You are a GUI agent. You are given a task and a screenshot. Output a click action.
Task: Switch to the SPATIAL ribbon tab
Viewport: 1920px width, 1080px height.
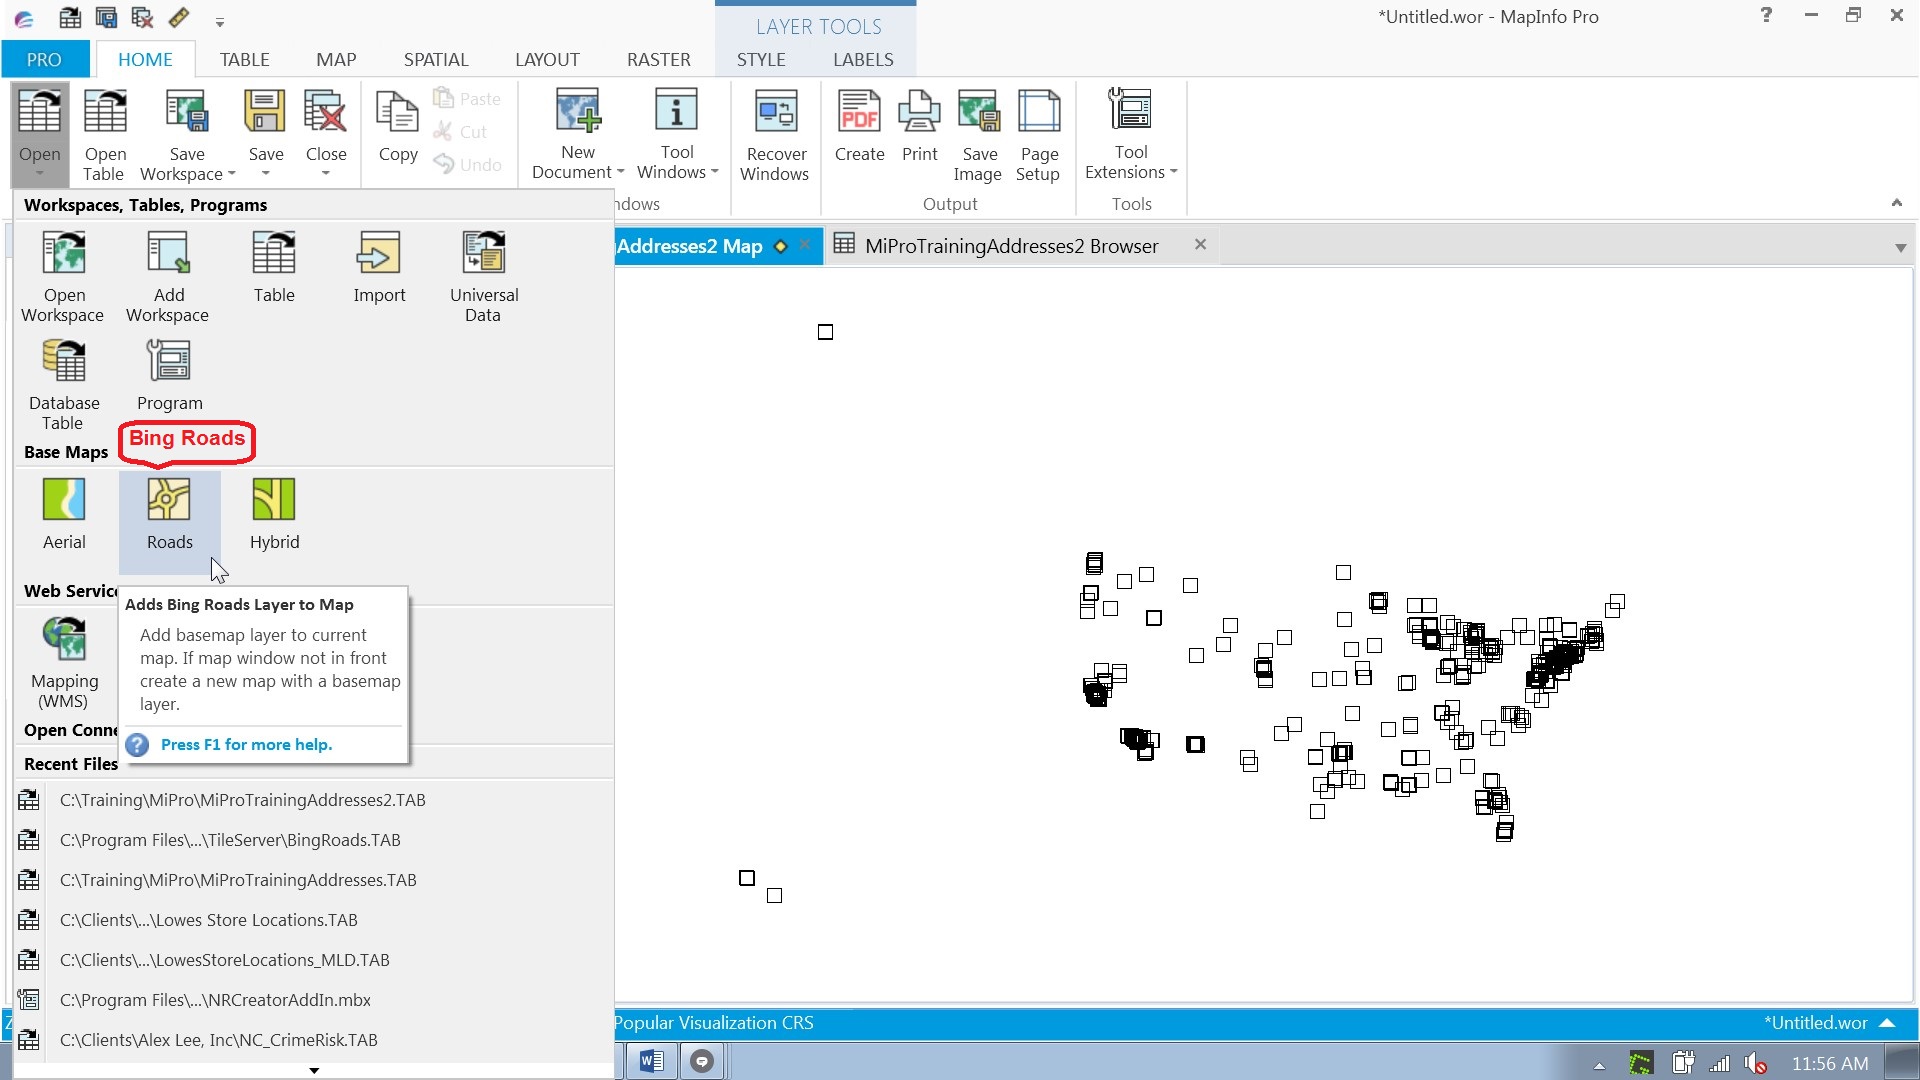436,59
